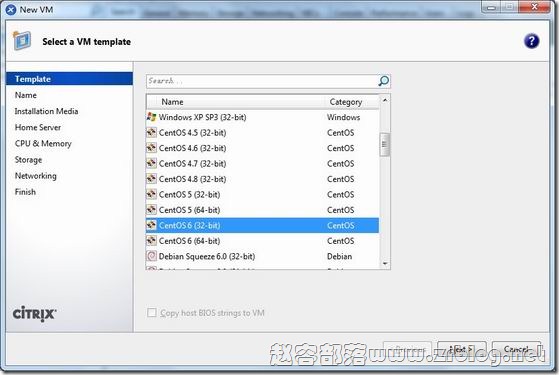Click the blue help question mark icon
The width and height of the screenshot is (559, 375).
pyautogui.click(x=531, y=41)
